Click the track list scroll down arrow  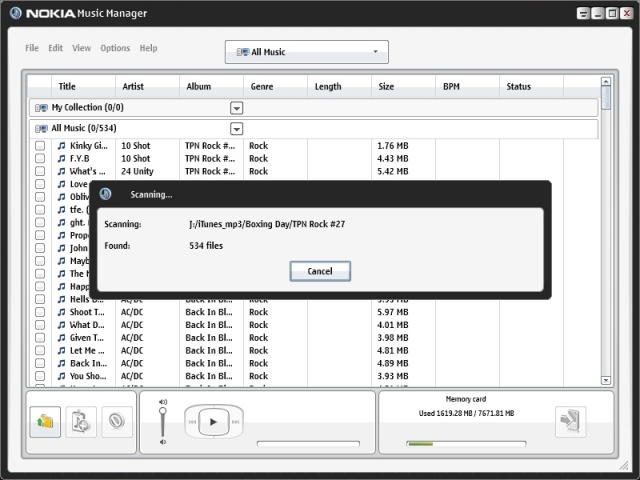[x=606, y=380]
